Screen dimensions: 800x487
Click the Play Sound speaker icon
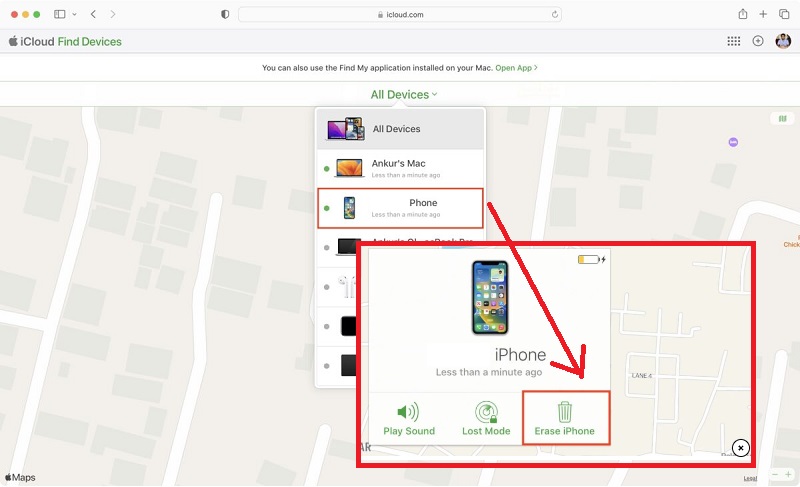[407, 411]
